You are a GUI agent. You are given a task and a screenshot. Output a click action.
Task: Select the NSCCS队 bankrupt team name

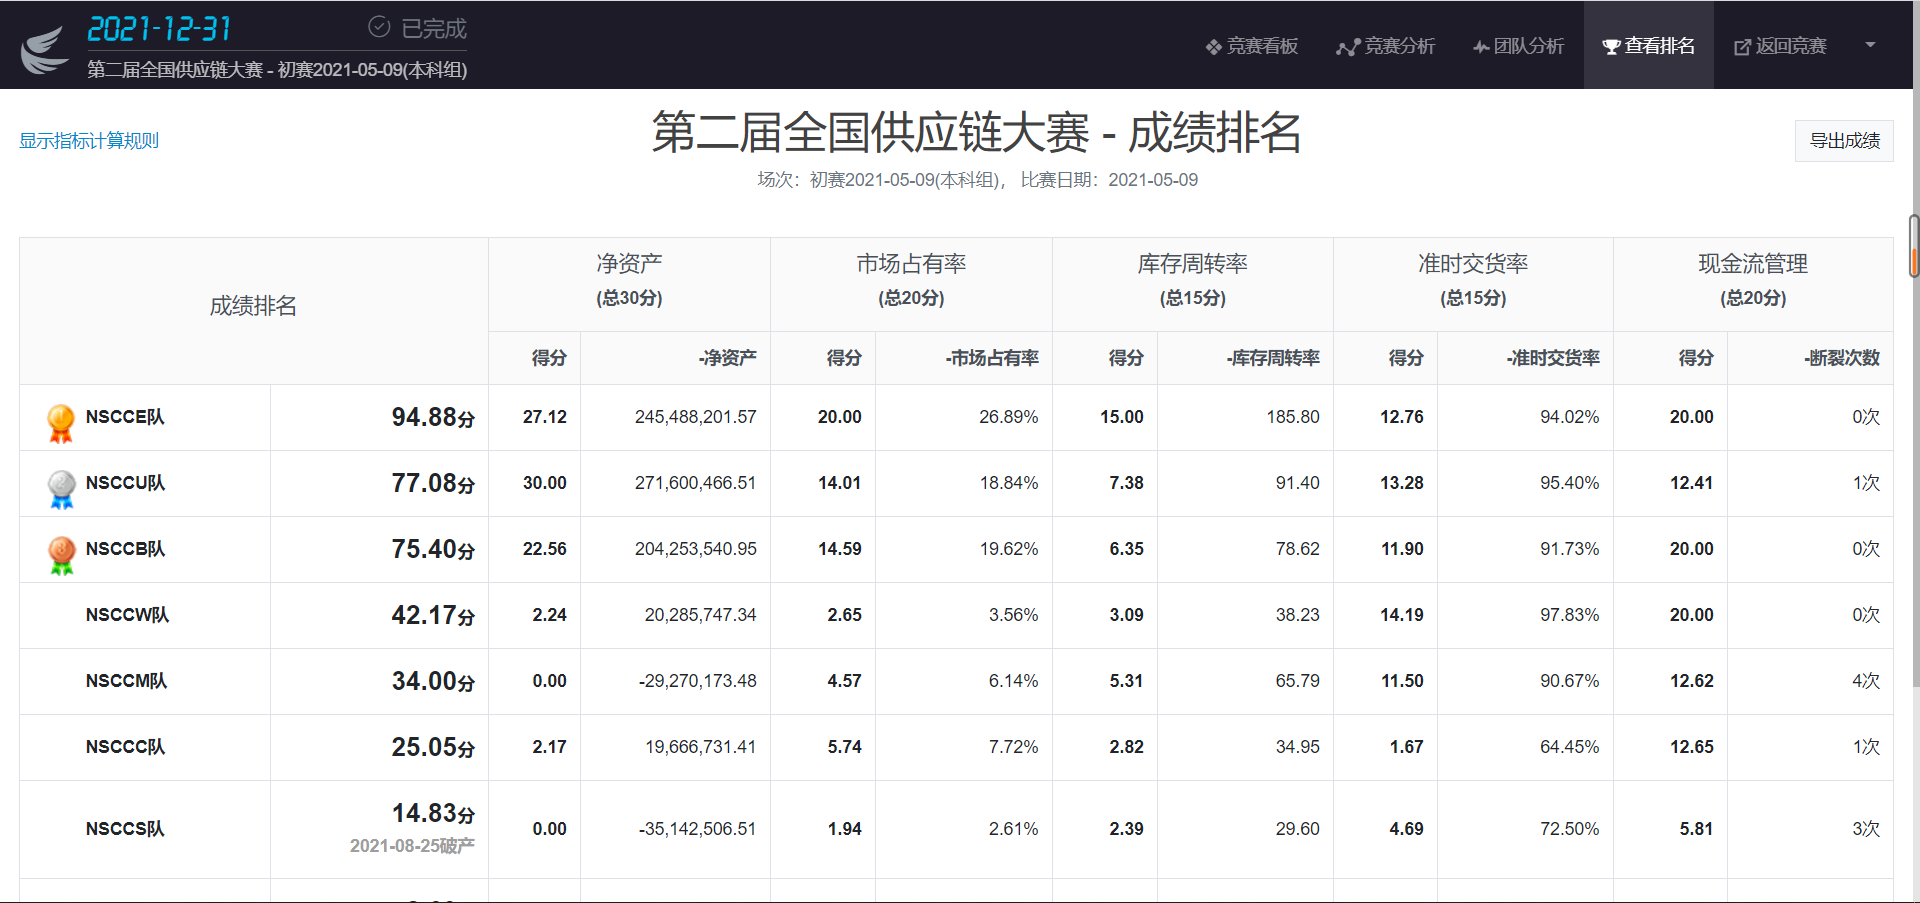(125, 829)
